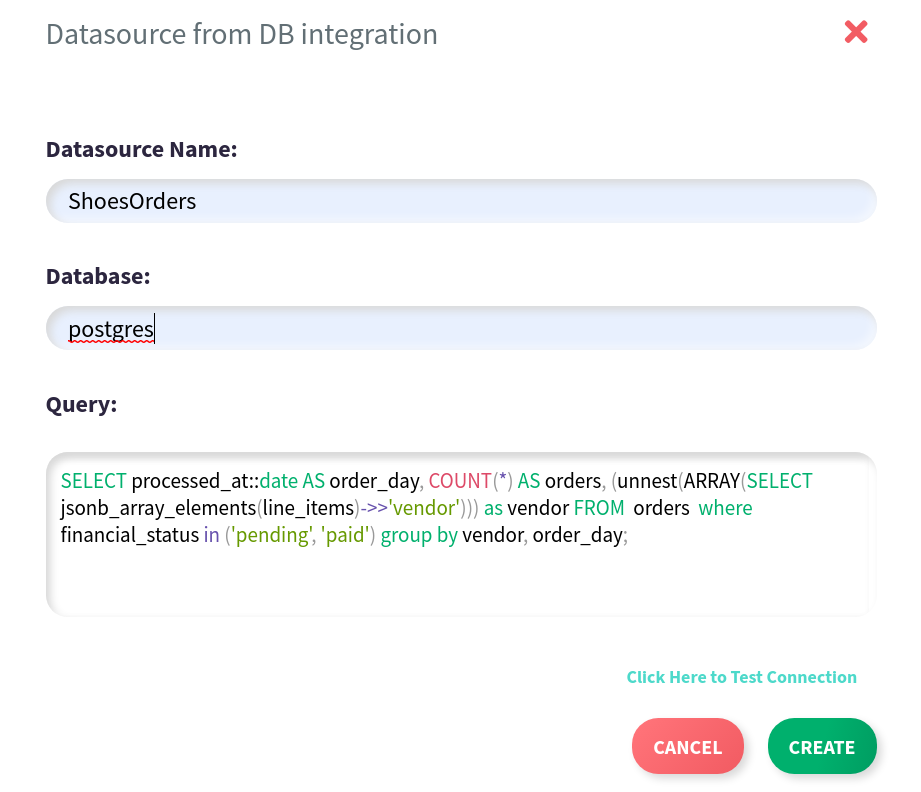Place cursor on 'group by' in query
Screen dimensions: 921x792
click(419, 535)
